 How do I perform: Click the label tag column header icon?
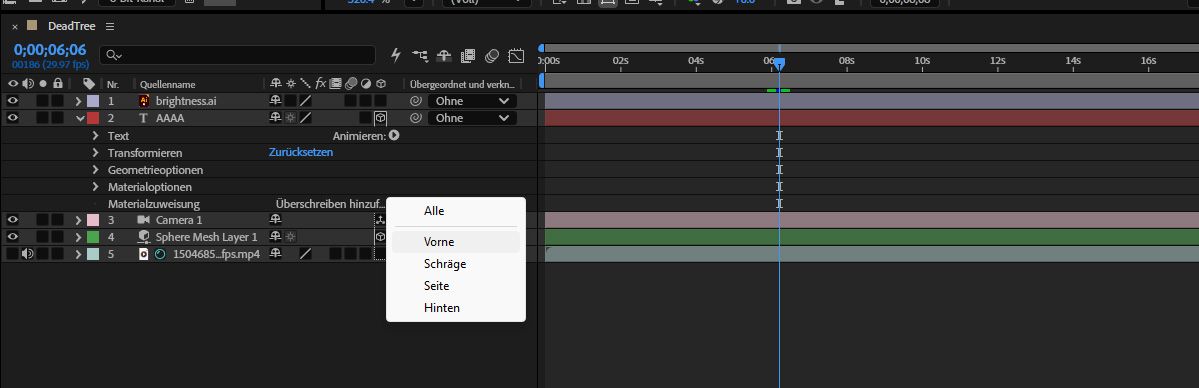89,83
